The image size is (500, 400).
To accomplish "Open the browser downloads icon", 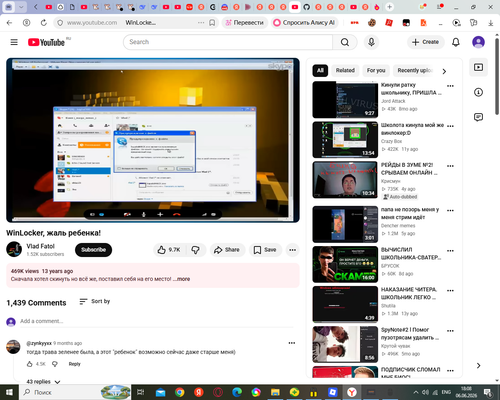I will coord(491,23).
